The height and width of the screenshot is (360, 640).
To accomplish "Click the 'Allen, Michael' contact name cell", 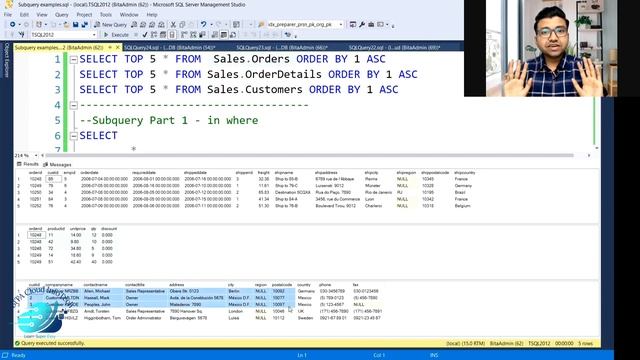I will pyautogui.click(x=97, y=291).
